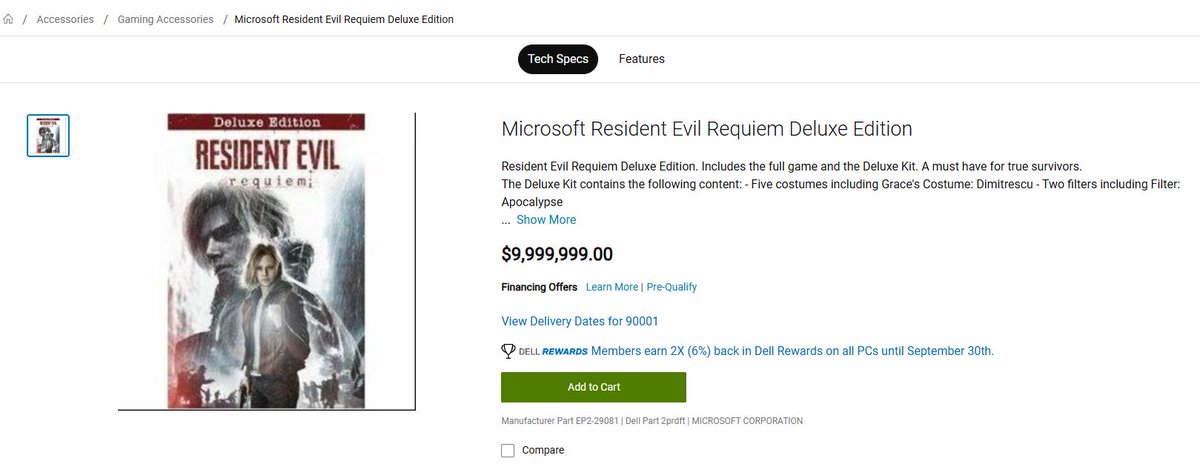Click the Dell Rewards trophy icon
The height and width of the screenshot is (464, 1200).
[x=508, y=351]
